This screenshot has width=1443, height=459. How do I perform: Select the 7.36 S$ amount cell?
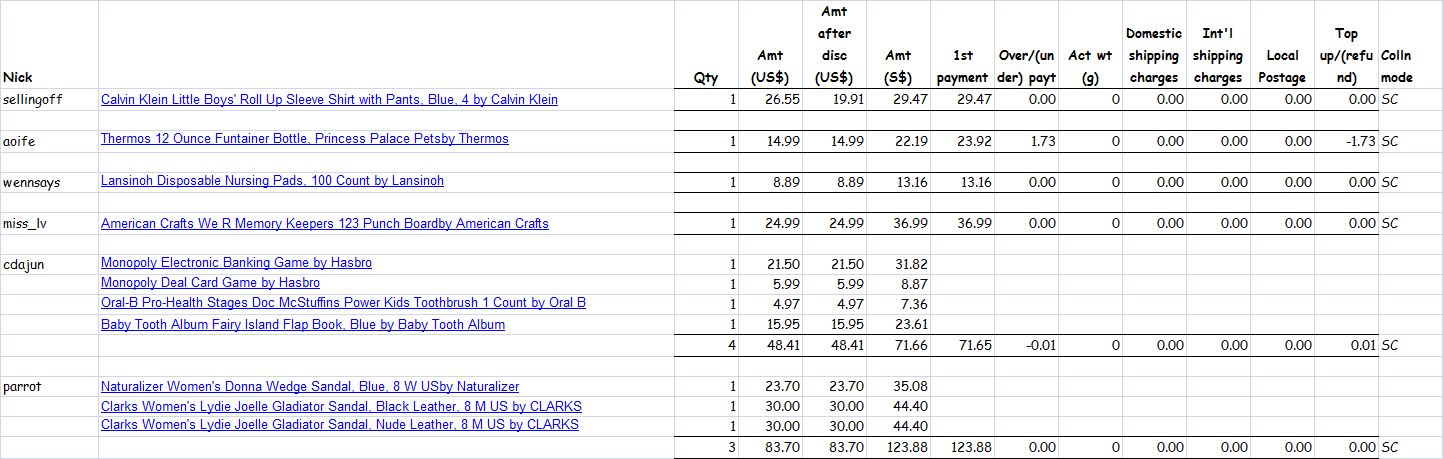(898, 304)
